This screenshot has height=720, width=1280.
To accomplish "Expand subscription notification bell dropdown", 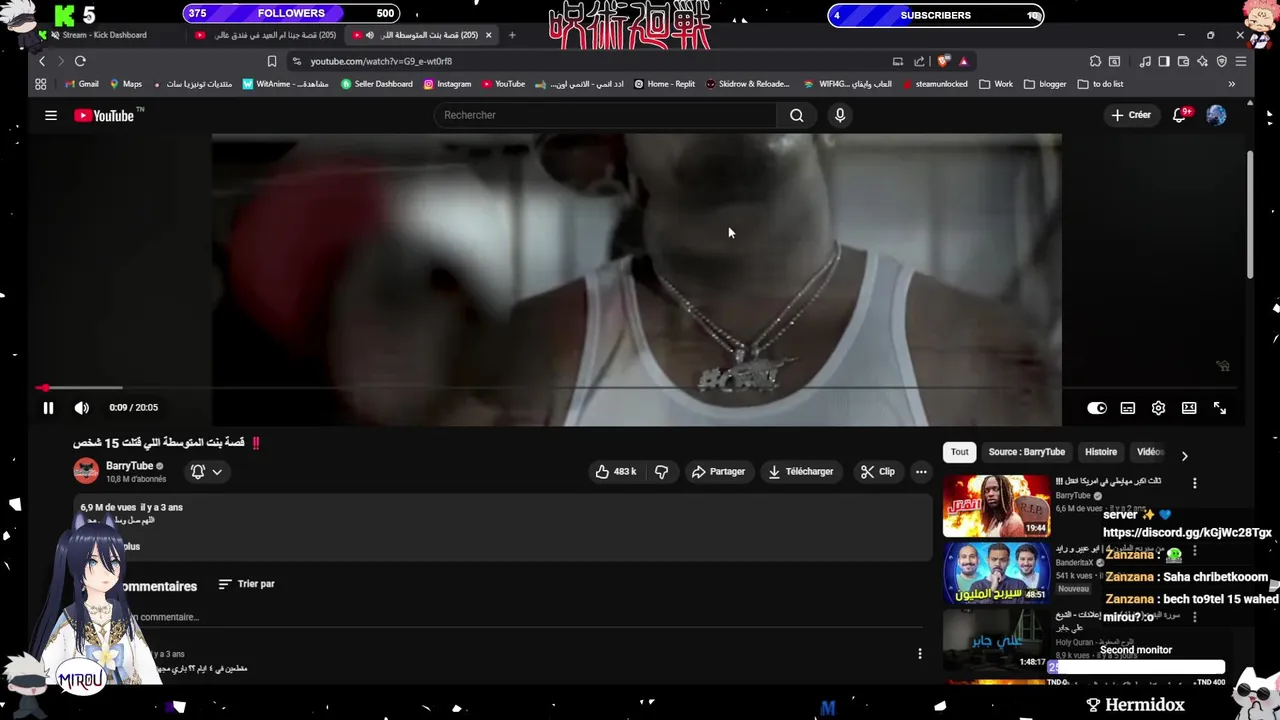I will pyautogui.click(x=206, y=472).
